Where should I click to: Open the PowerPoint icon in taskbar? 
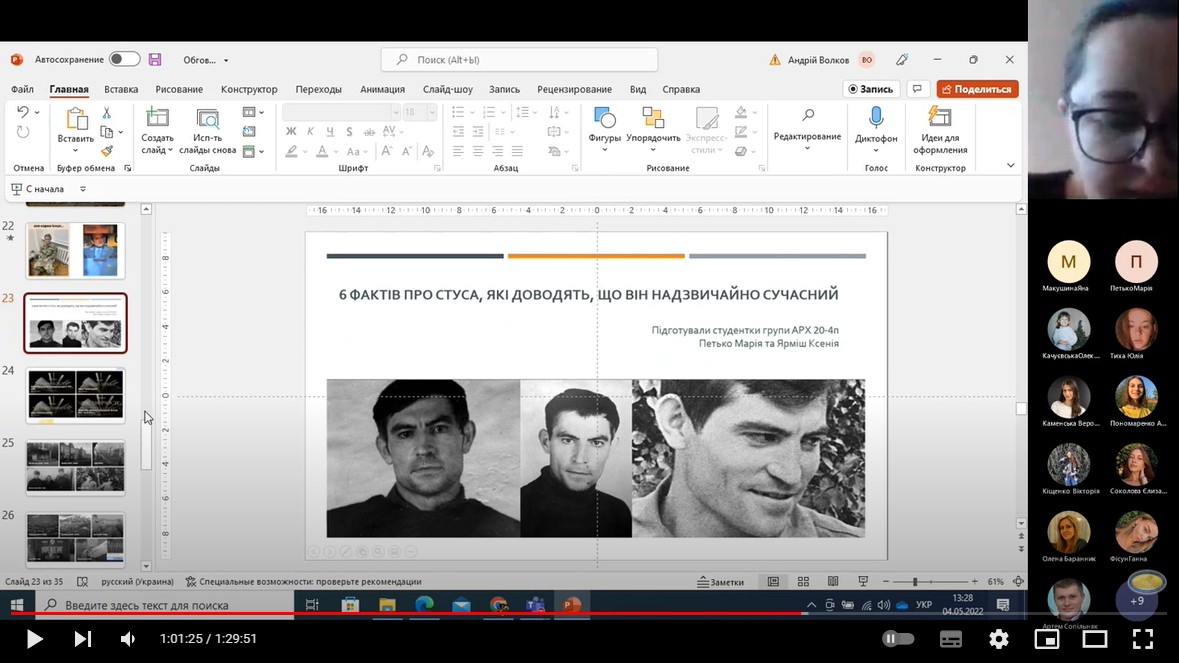pos(571,604)
